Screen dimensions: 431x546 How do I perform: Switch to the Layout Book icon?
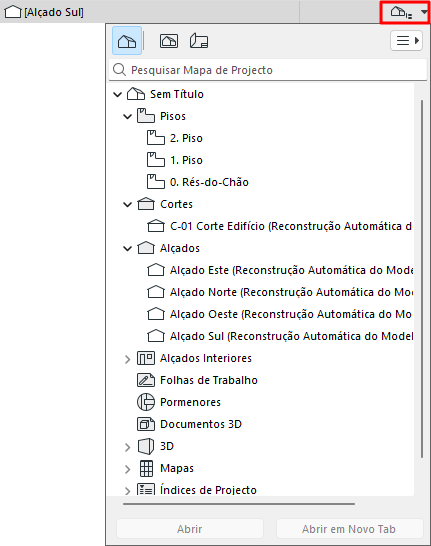(199, 41)
